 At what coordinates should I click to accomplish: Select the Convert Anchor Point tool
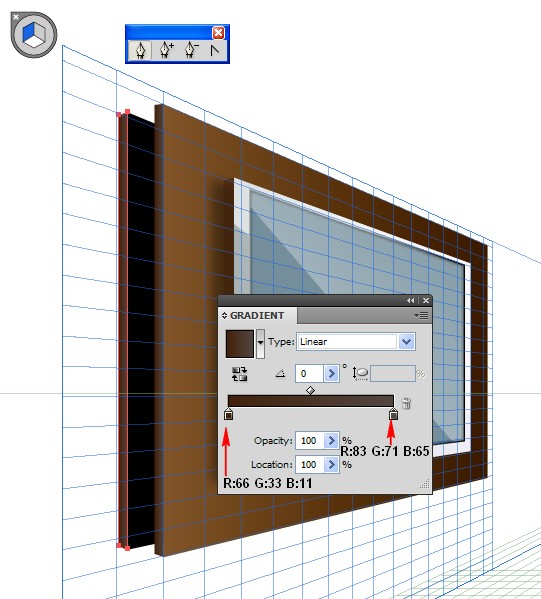point(215,50)
